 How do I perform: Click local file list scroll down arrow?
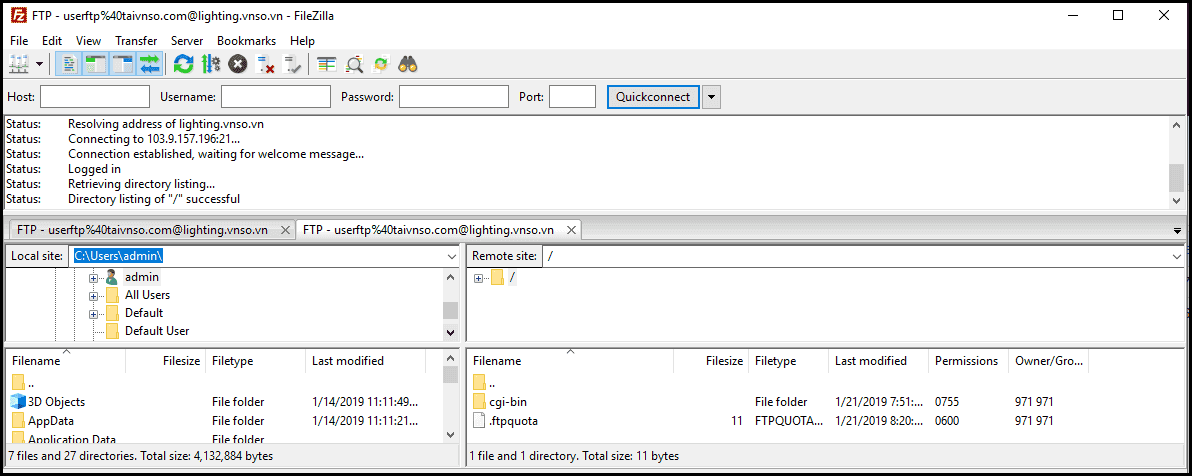click(x=450, y=434)
